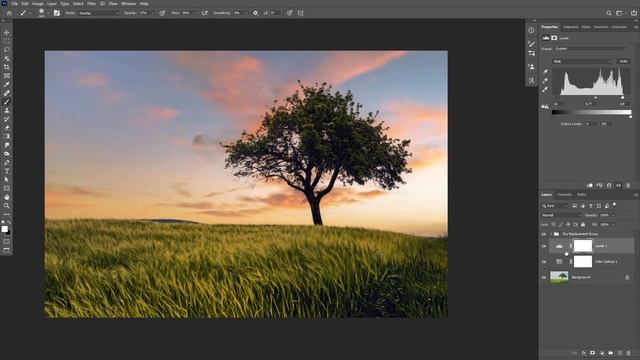
Task: Select the Crop tool
Action: [7, 67]
